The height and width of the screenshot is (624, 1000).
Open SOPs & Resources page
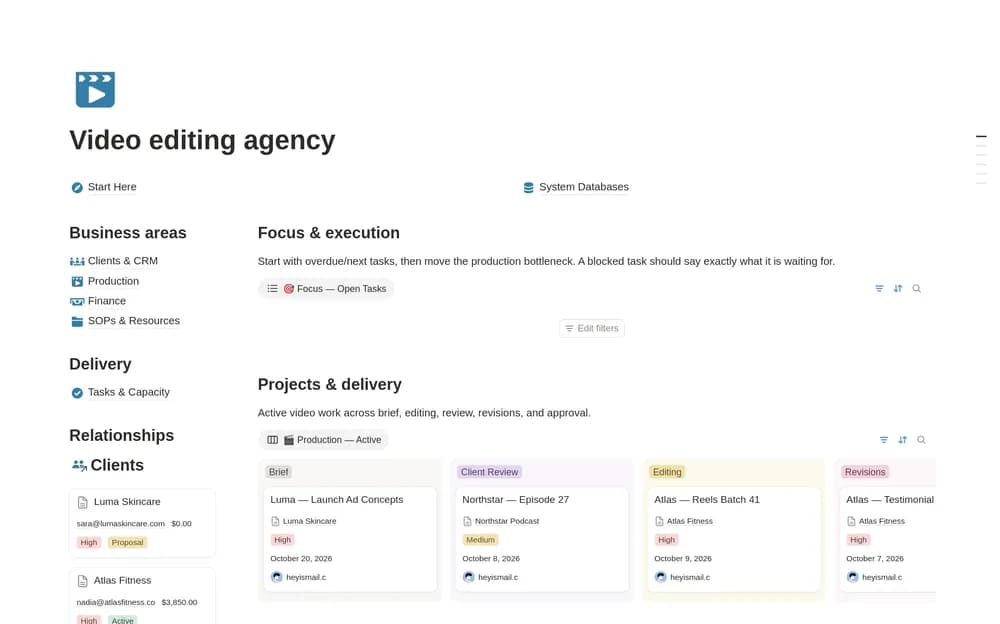coord(133,321)
